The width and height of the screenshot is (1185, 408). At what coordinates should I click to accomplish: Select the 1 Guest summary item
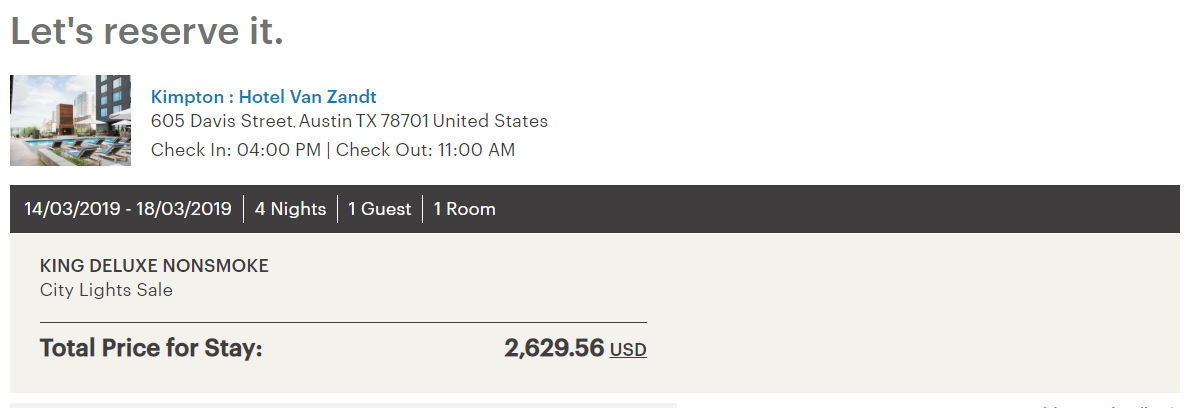[379, 209]
